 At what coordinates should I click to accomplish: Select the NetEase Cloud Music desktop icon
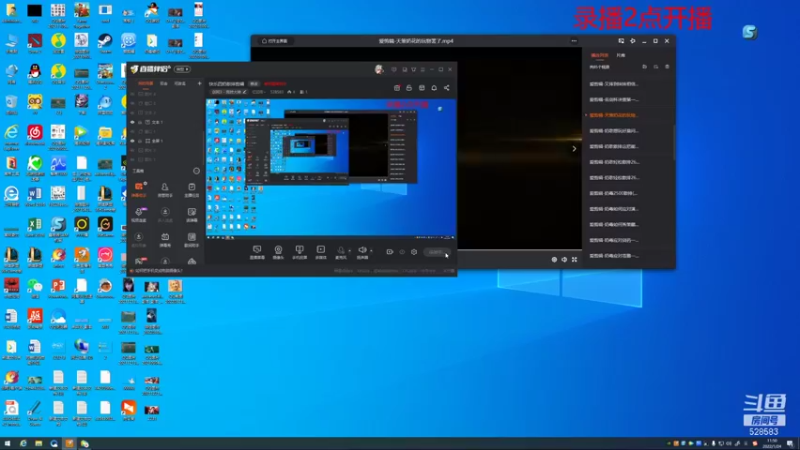(x=35, y=135)
